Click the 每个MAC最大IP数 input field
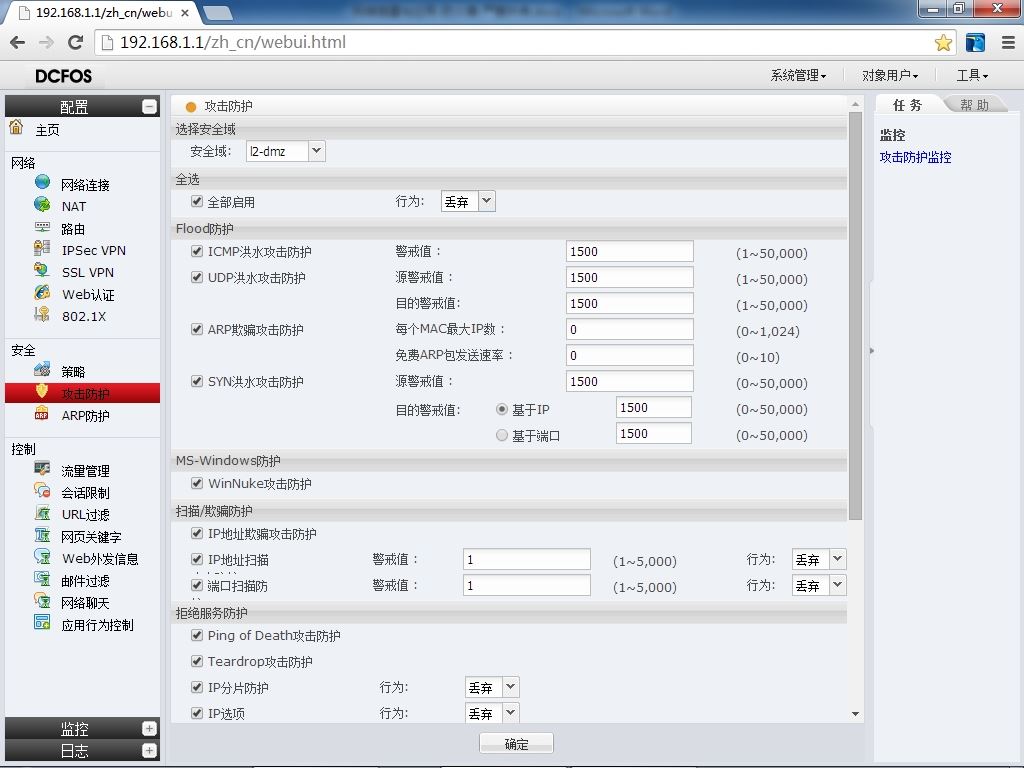 point(630,329)
